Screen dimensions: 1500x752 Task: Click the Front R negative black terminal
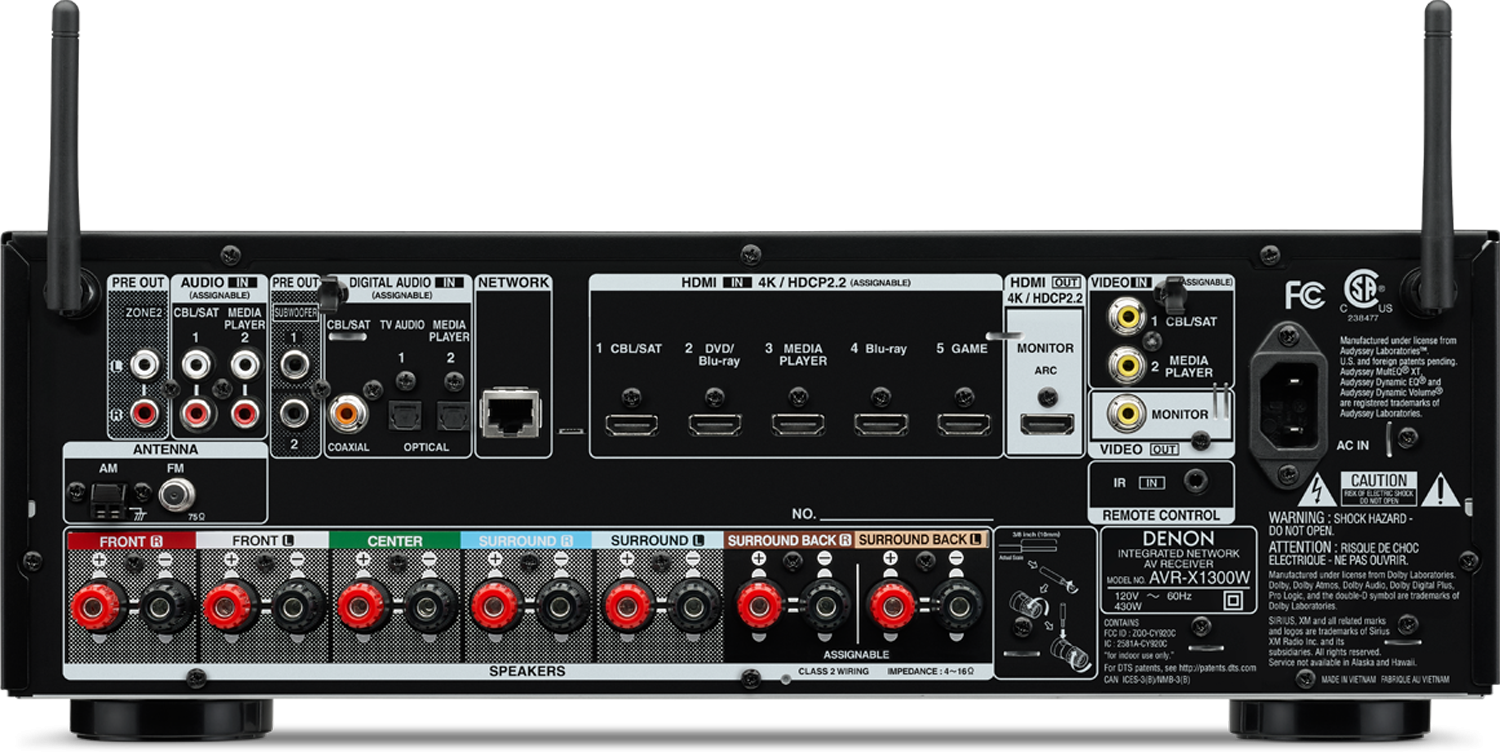pyautogui.click(x=166, y=605)
